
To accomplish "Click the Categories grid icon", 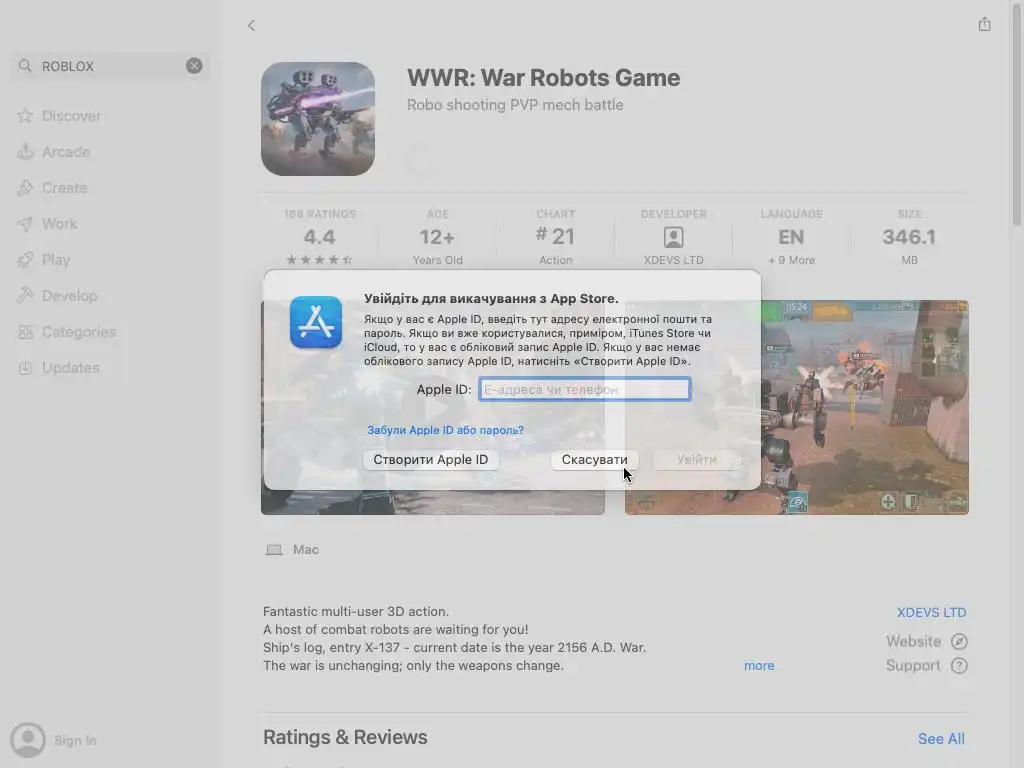I will point(25,332).
